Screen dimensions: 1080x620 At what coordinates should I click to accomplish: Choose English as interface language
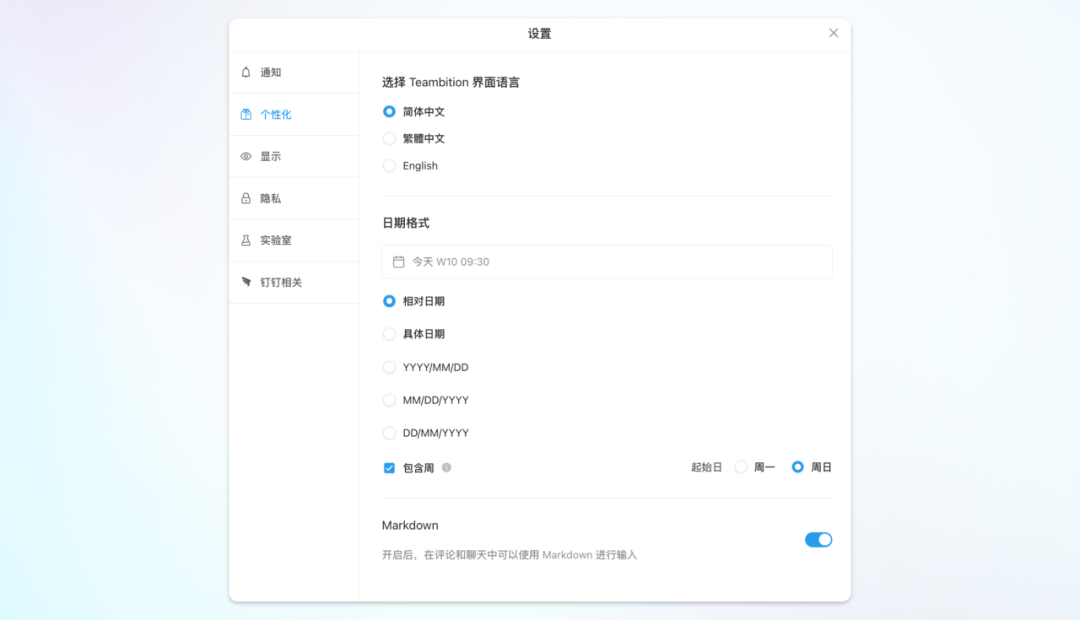(x=389, y=166)
